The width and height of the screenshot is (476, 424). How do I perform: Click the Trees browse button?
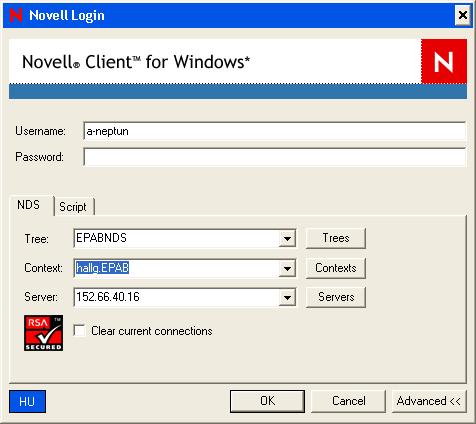coord(336,238)
